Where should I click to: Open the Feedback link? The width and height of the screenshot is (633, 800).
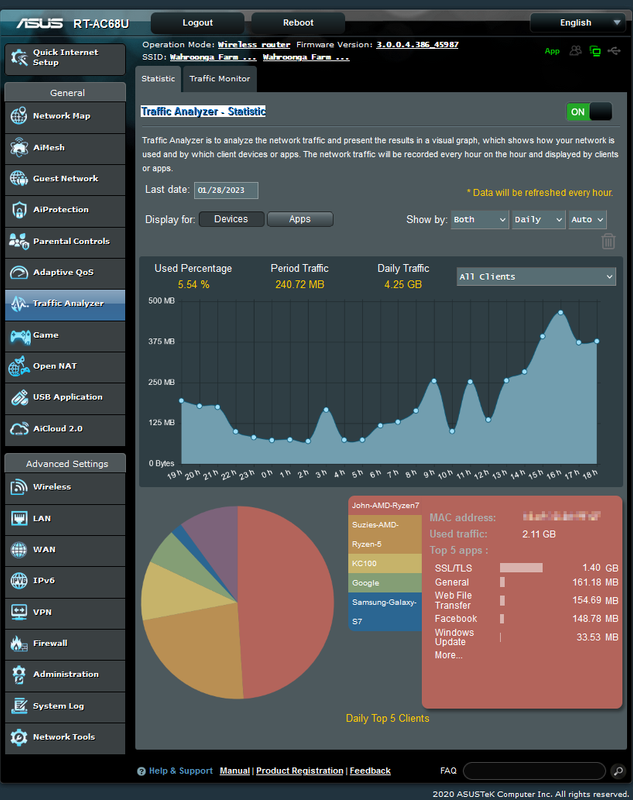370,771
